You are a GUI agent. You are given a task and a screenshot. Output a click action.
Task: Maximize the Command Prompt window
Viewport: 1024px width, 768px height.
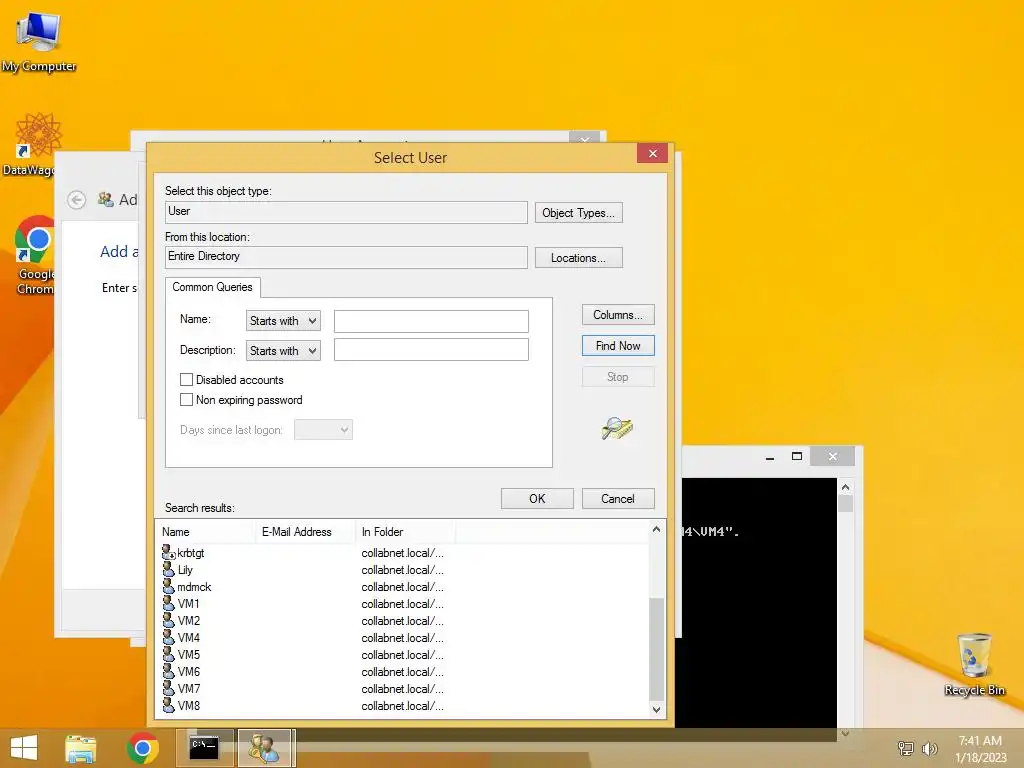click(x=797, y=456)
